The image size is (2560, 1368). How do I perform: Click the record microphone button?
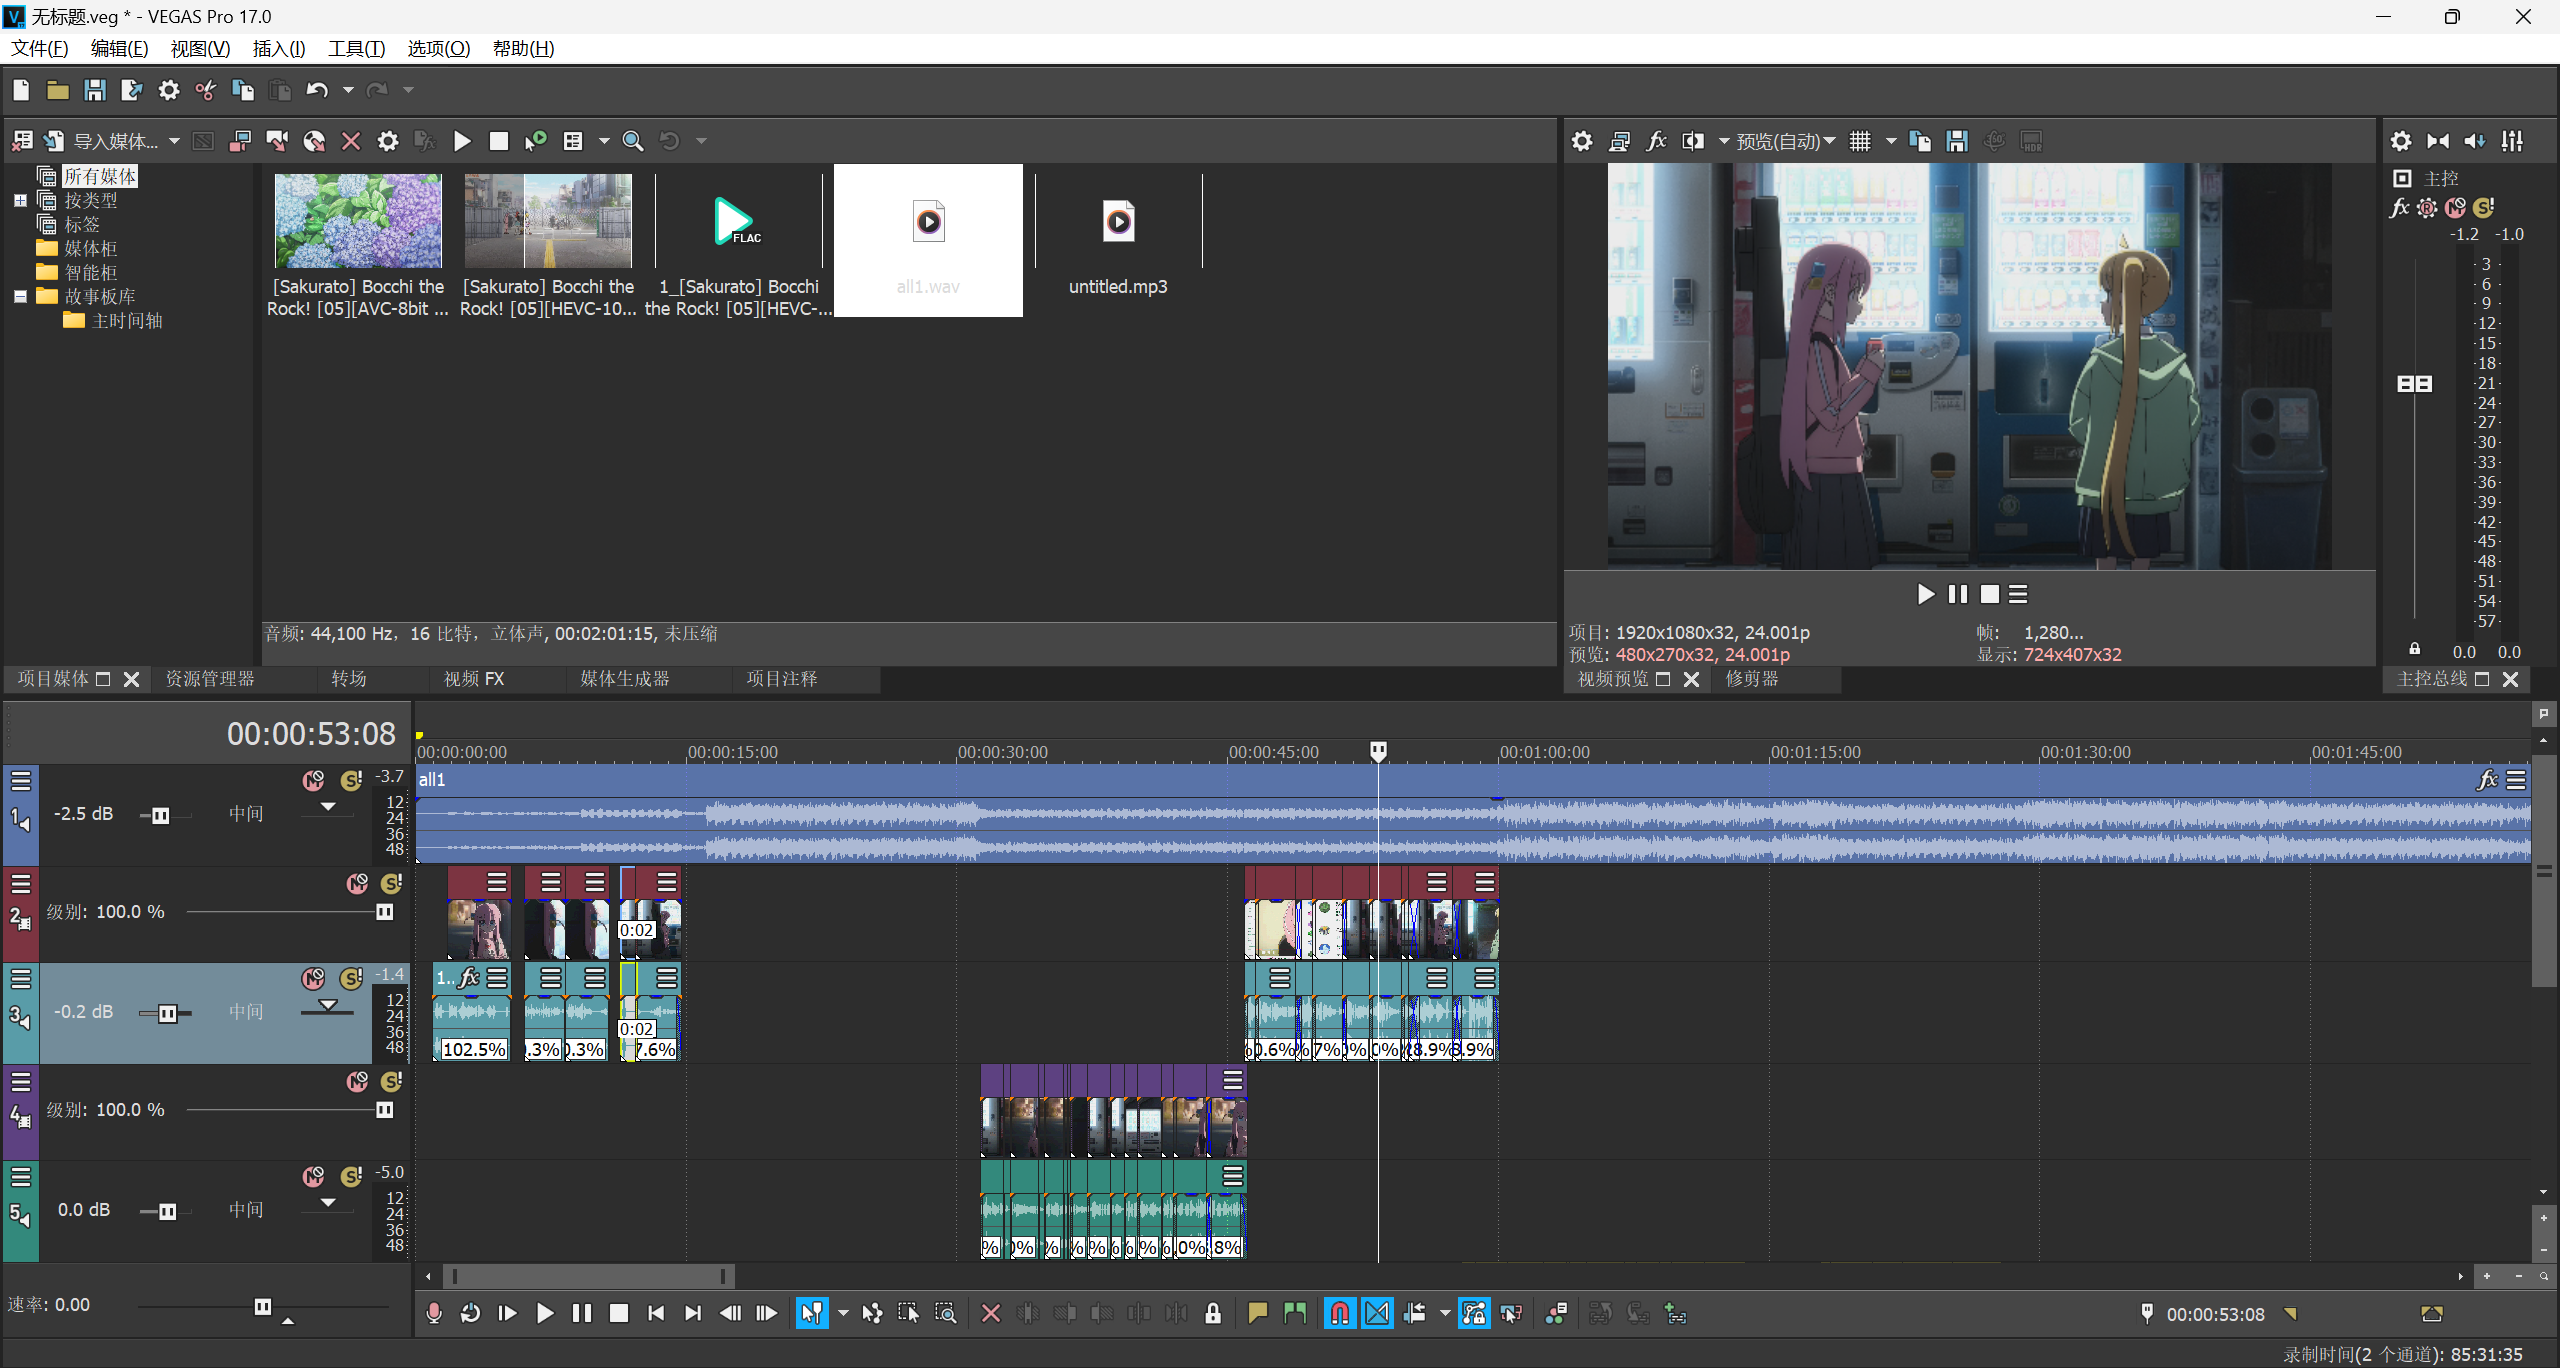(434, 1313)
